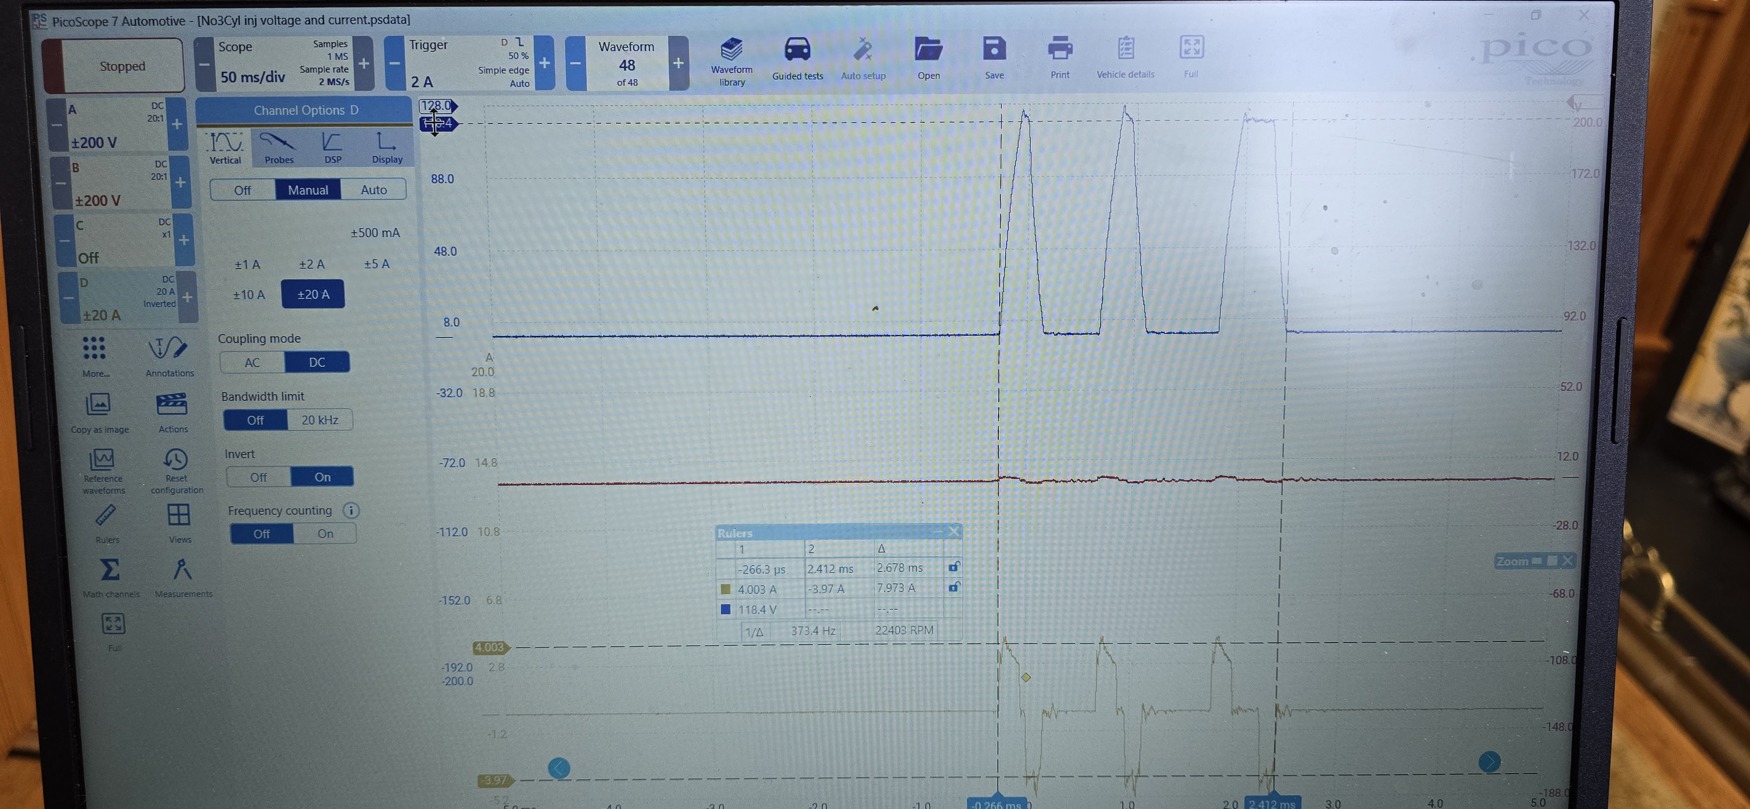Click the pan right arrow on graph
The height and width of the screenshot is (809, 1750).
[1489, 762]
